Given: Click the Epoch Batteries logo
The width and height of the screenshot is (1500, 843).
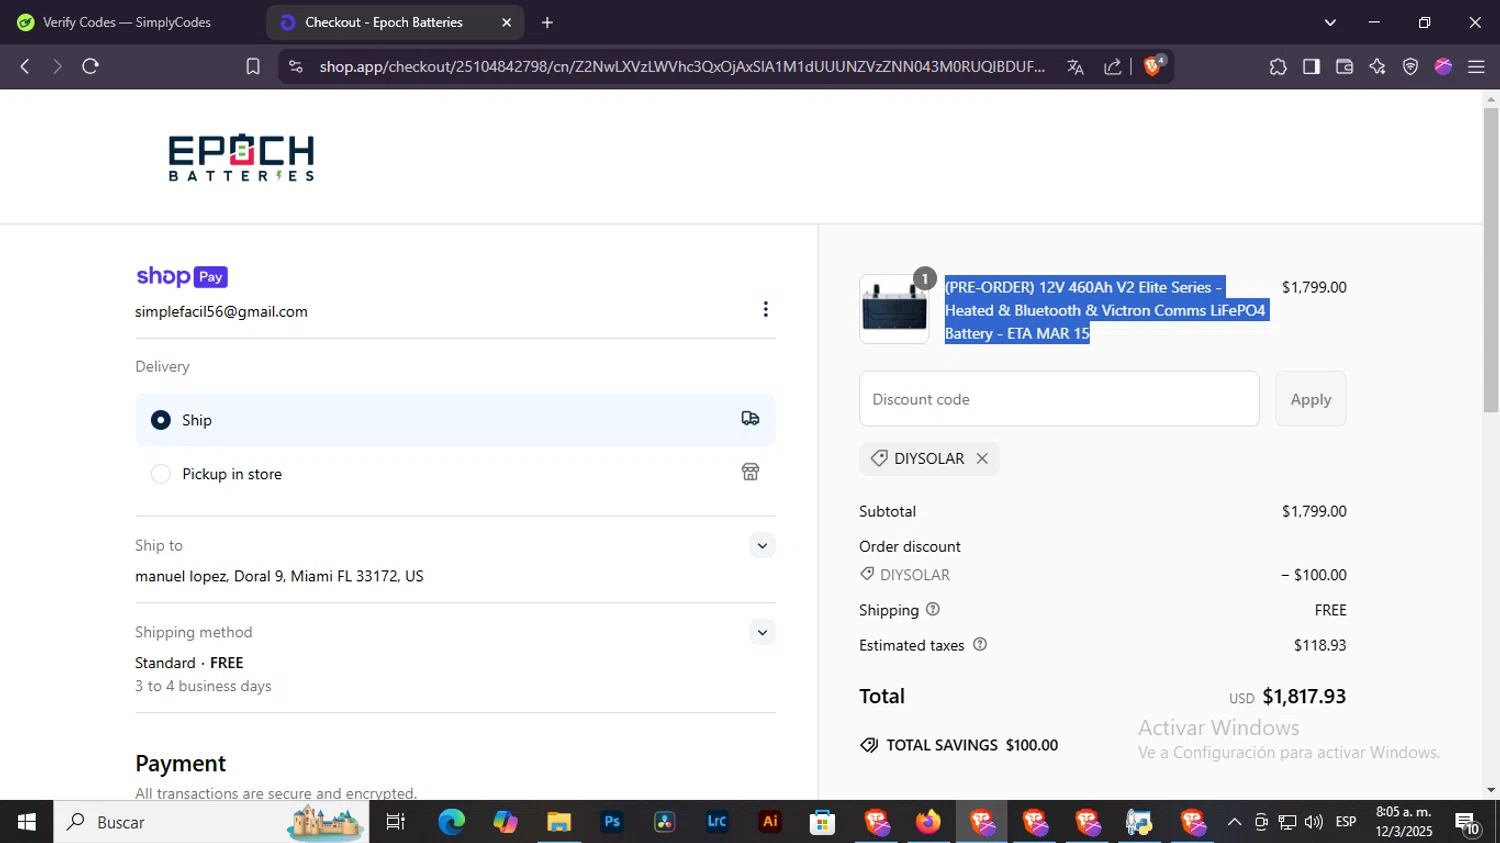Looking at the screenshot, I should click(241, 158).
